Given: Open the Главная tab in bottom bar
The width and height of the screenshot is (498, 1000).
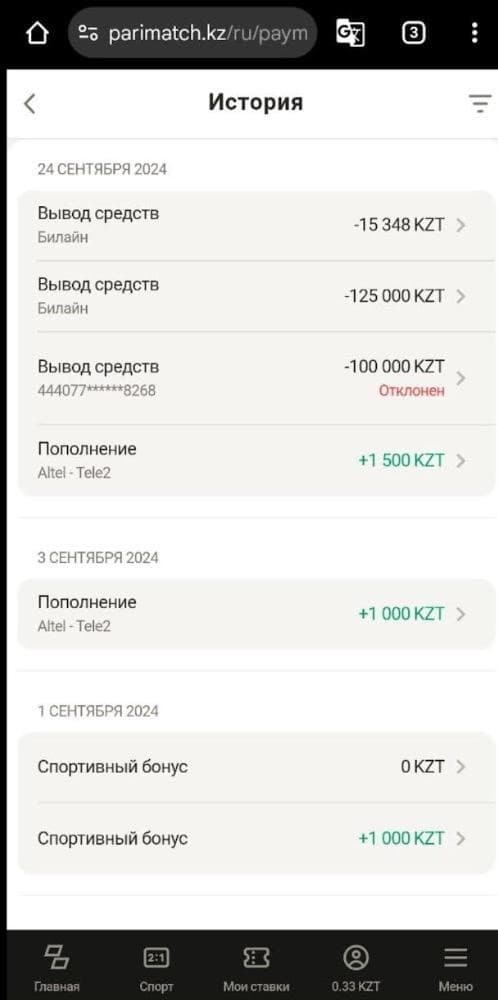Looking at the screenshot, I should [57, 968].
